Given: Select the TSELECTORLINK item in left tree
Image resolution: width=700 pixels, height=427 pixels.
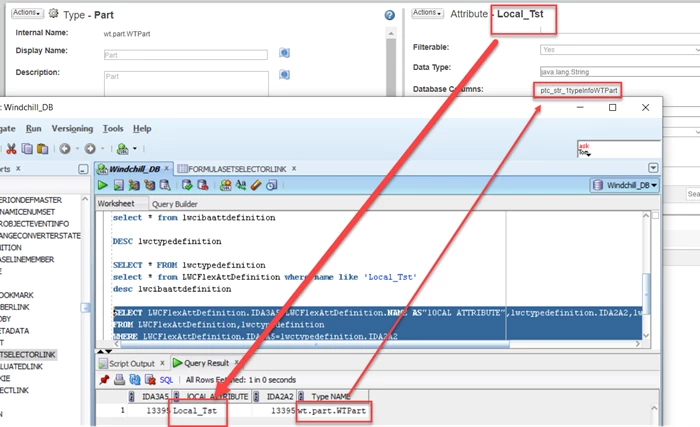Looking at the screenshot, I should (28, 355).
